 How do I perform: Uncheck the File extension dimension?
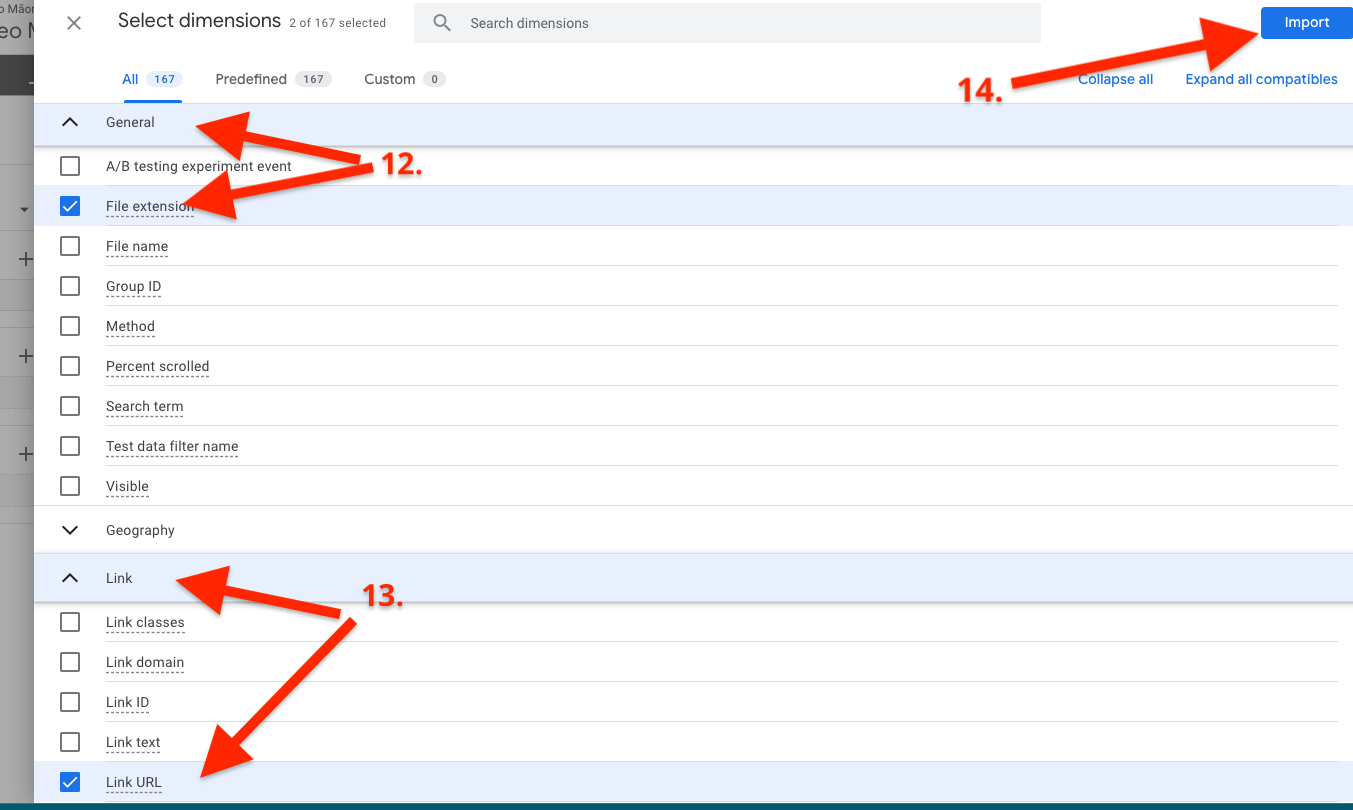click(x=70, y=206)
